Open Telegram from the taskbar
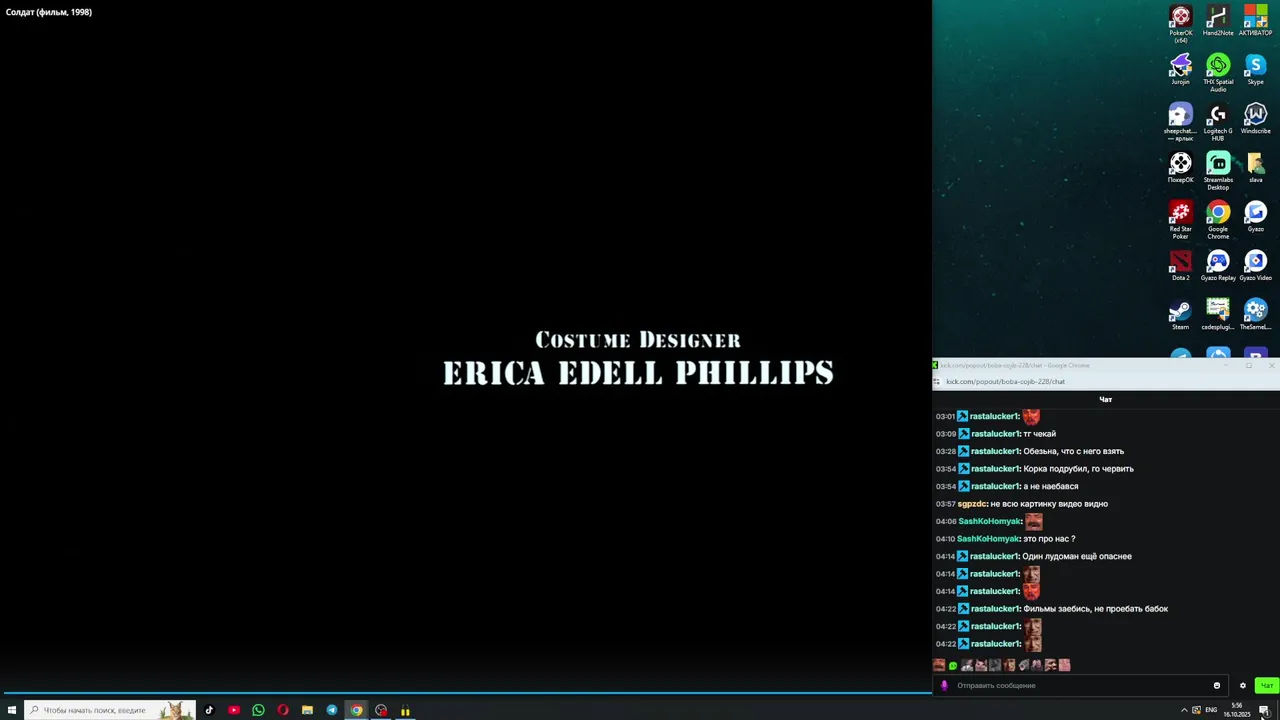This screenshot has width=1280, height=720. (x=332, y=710)
